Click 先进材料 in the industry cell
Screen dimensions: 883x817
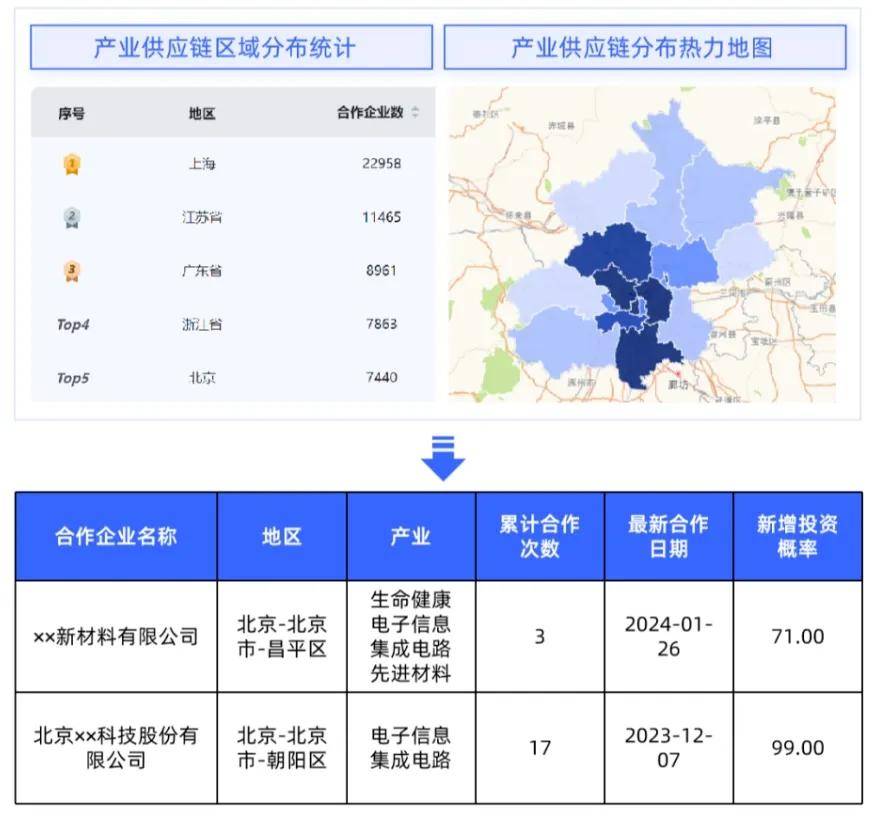(411, 673)
